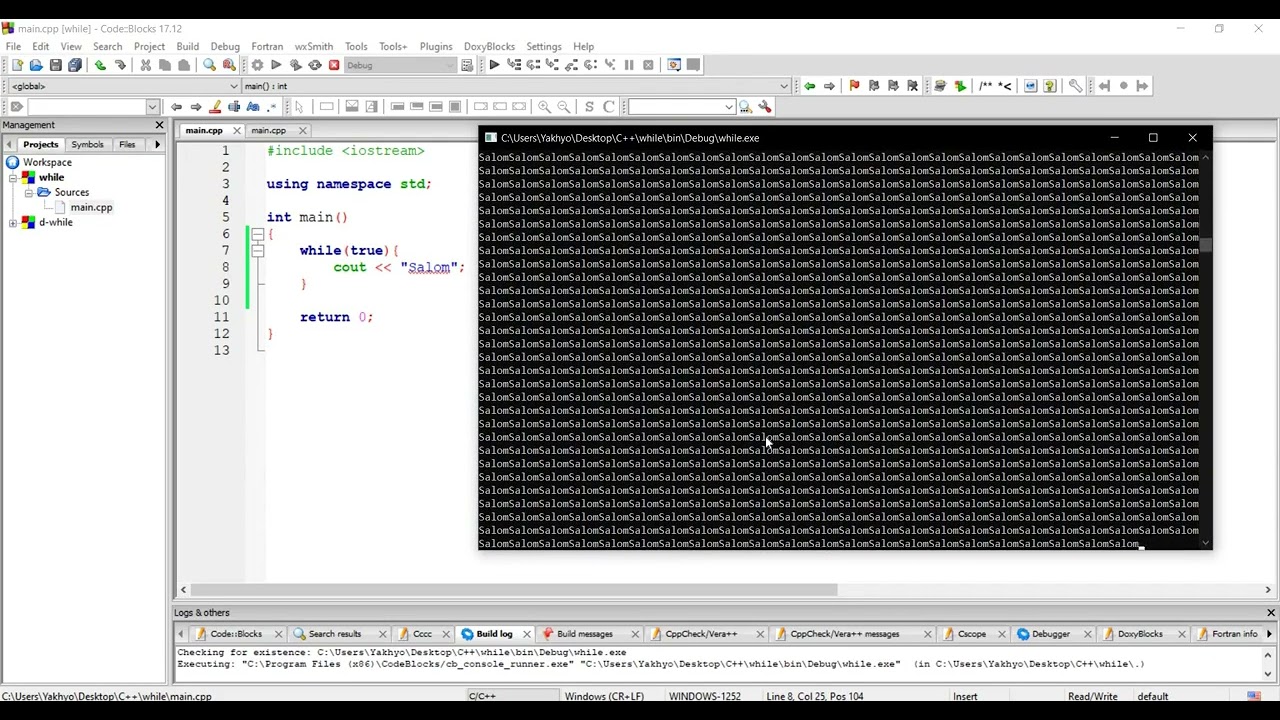Undo the last edit with toolbar arrow
The height and width of the screenshot is (720, 1280).
point(100,65)
